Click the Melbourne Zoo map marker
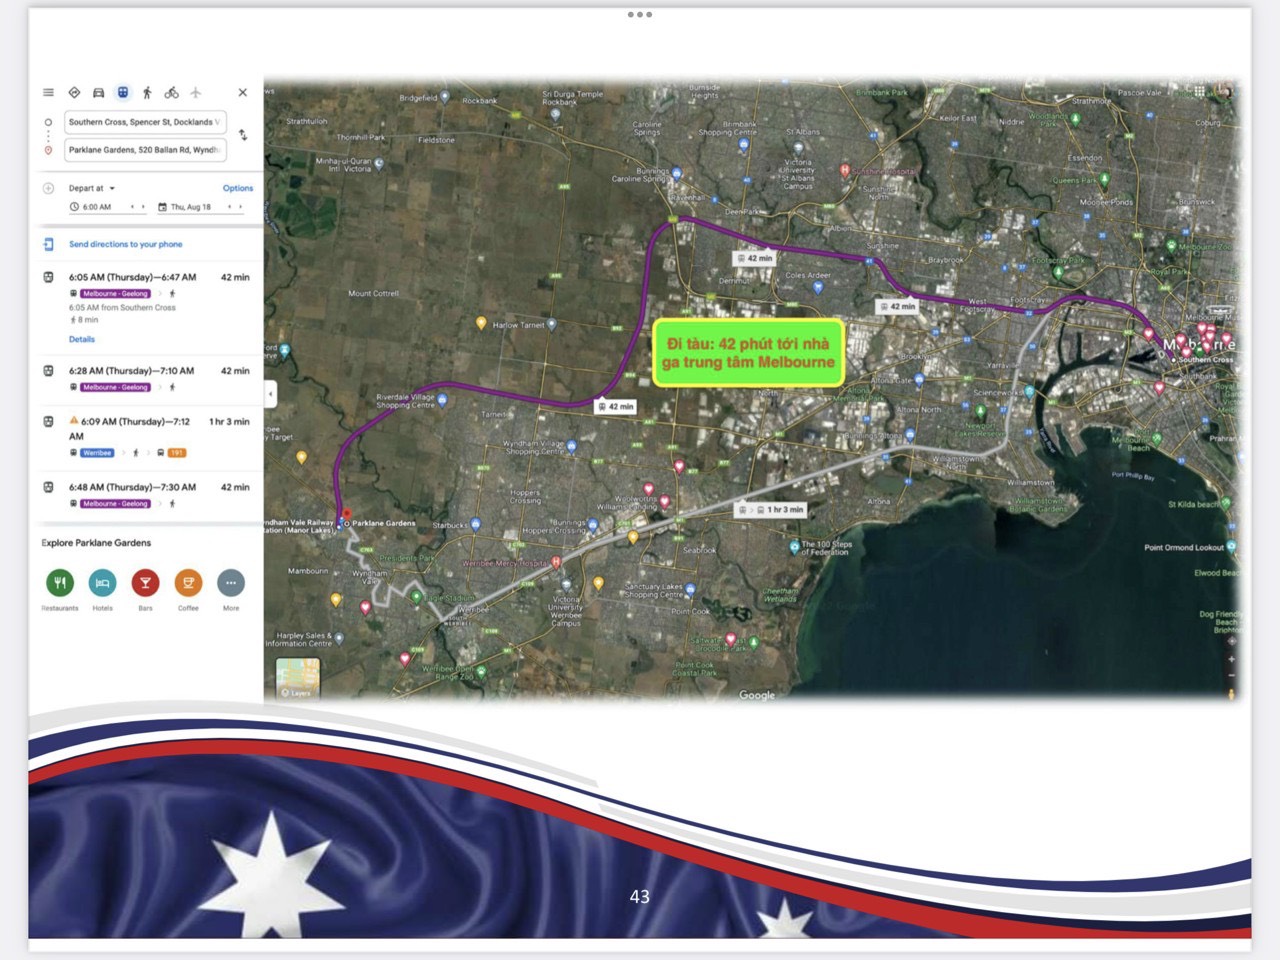1280x960 pixels. pos(1171,246)
